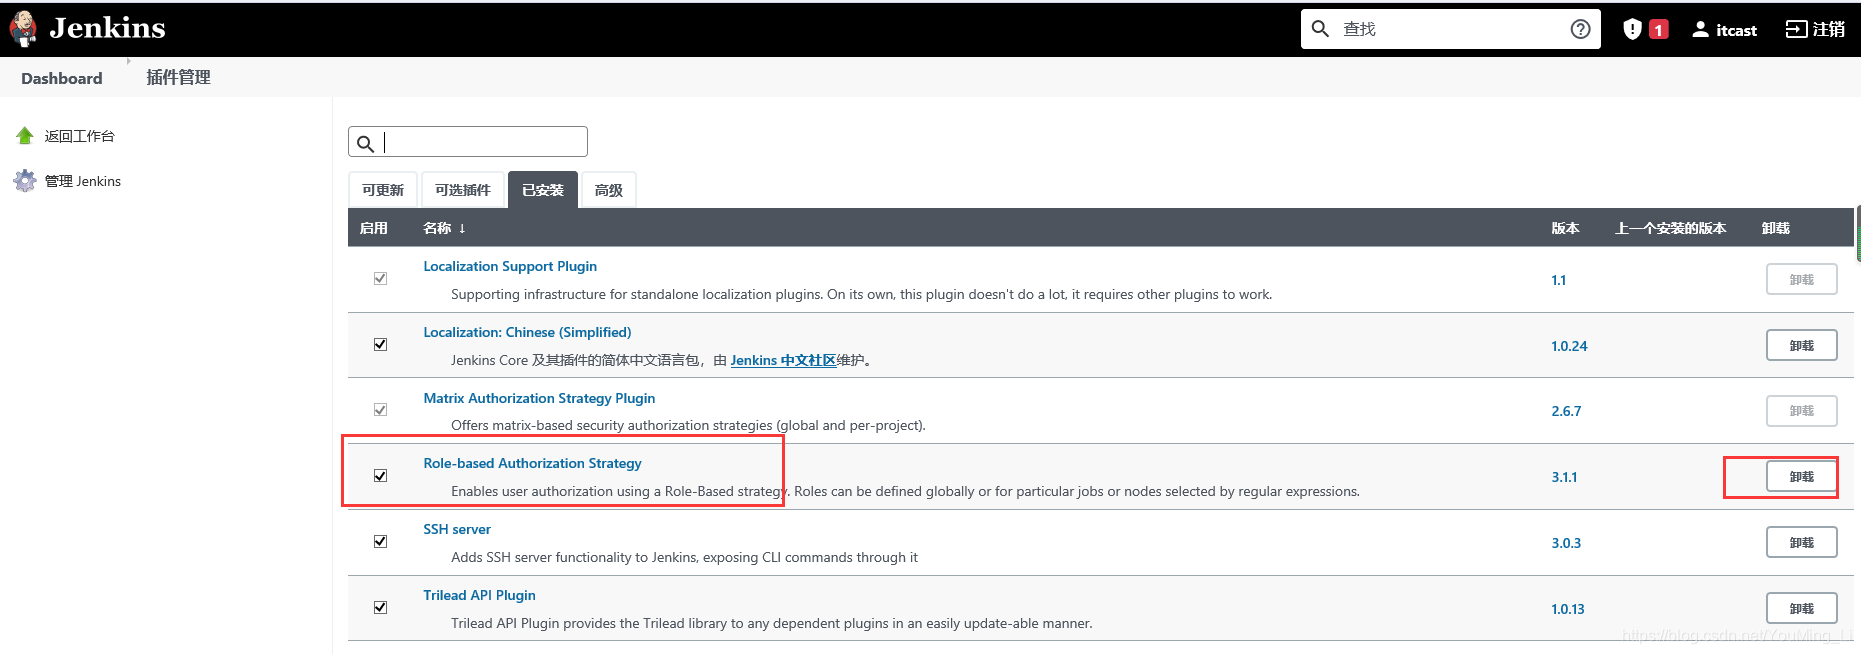Uninstall SSH server plugin
Screen dimensions: 1861x654
(x=1801, y=542)
